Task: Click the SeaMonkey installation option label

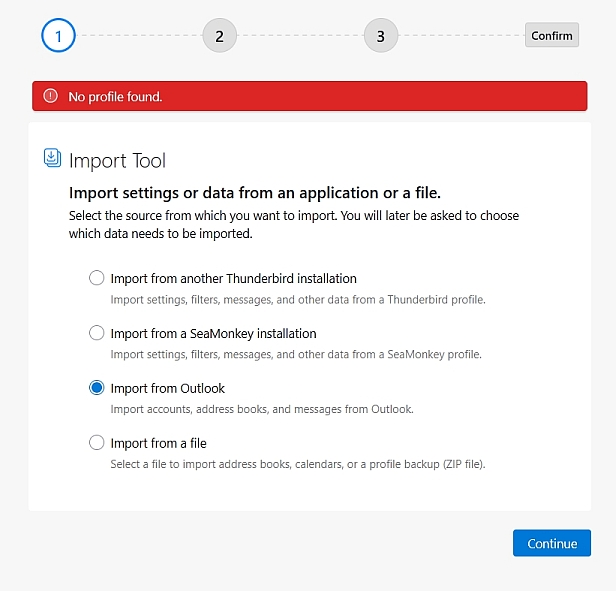Action: click(x=213, y=333)
